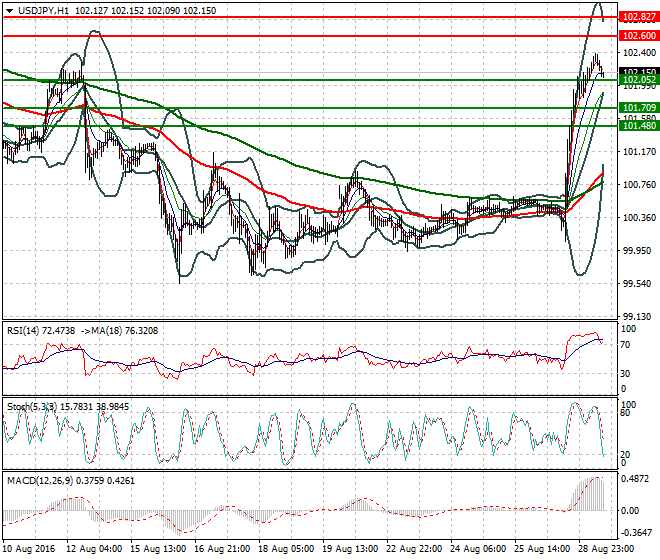Click the 102.400 price scale value
Screen dimensions: 660x560
click(x=639, y=53)
